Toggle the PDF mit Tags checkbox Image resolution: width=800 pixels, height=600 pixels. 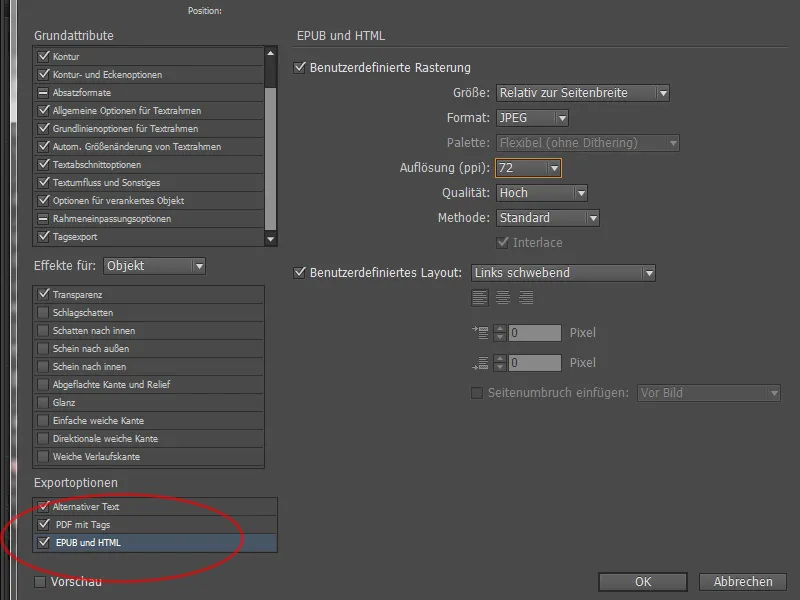click(x=44, y=524)
